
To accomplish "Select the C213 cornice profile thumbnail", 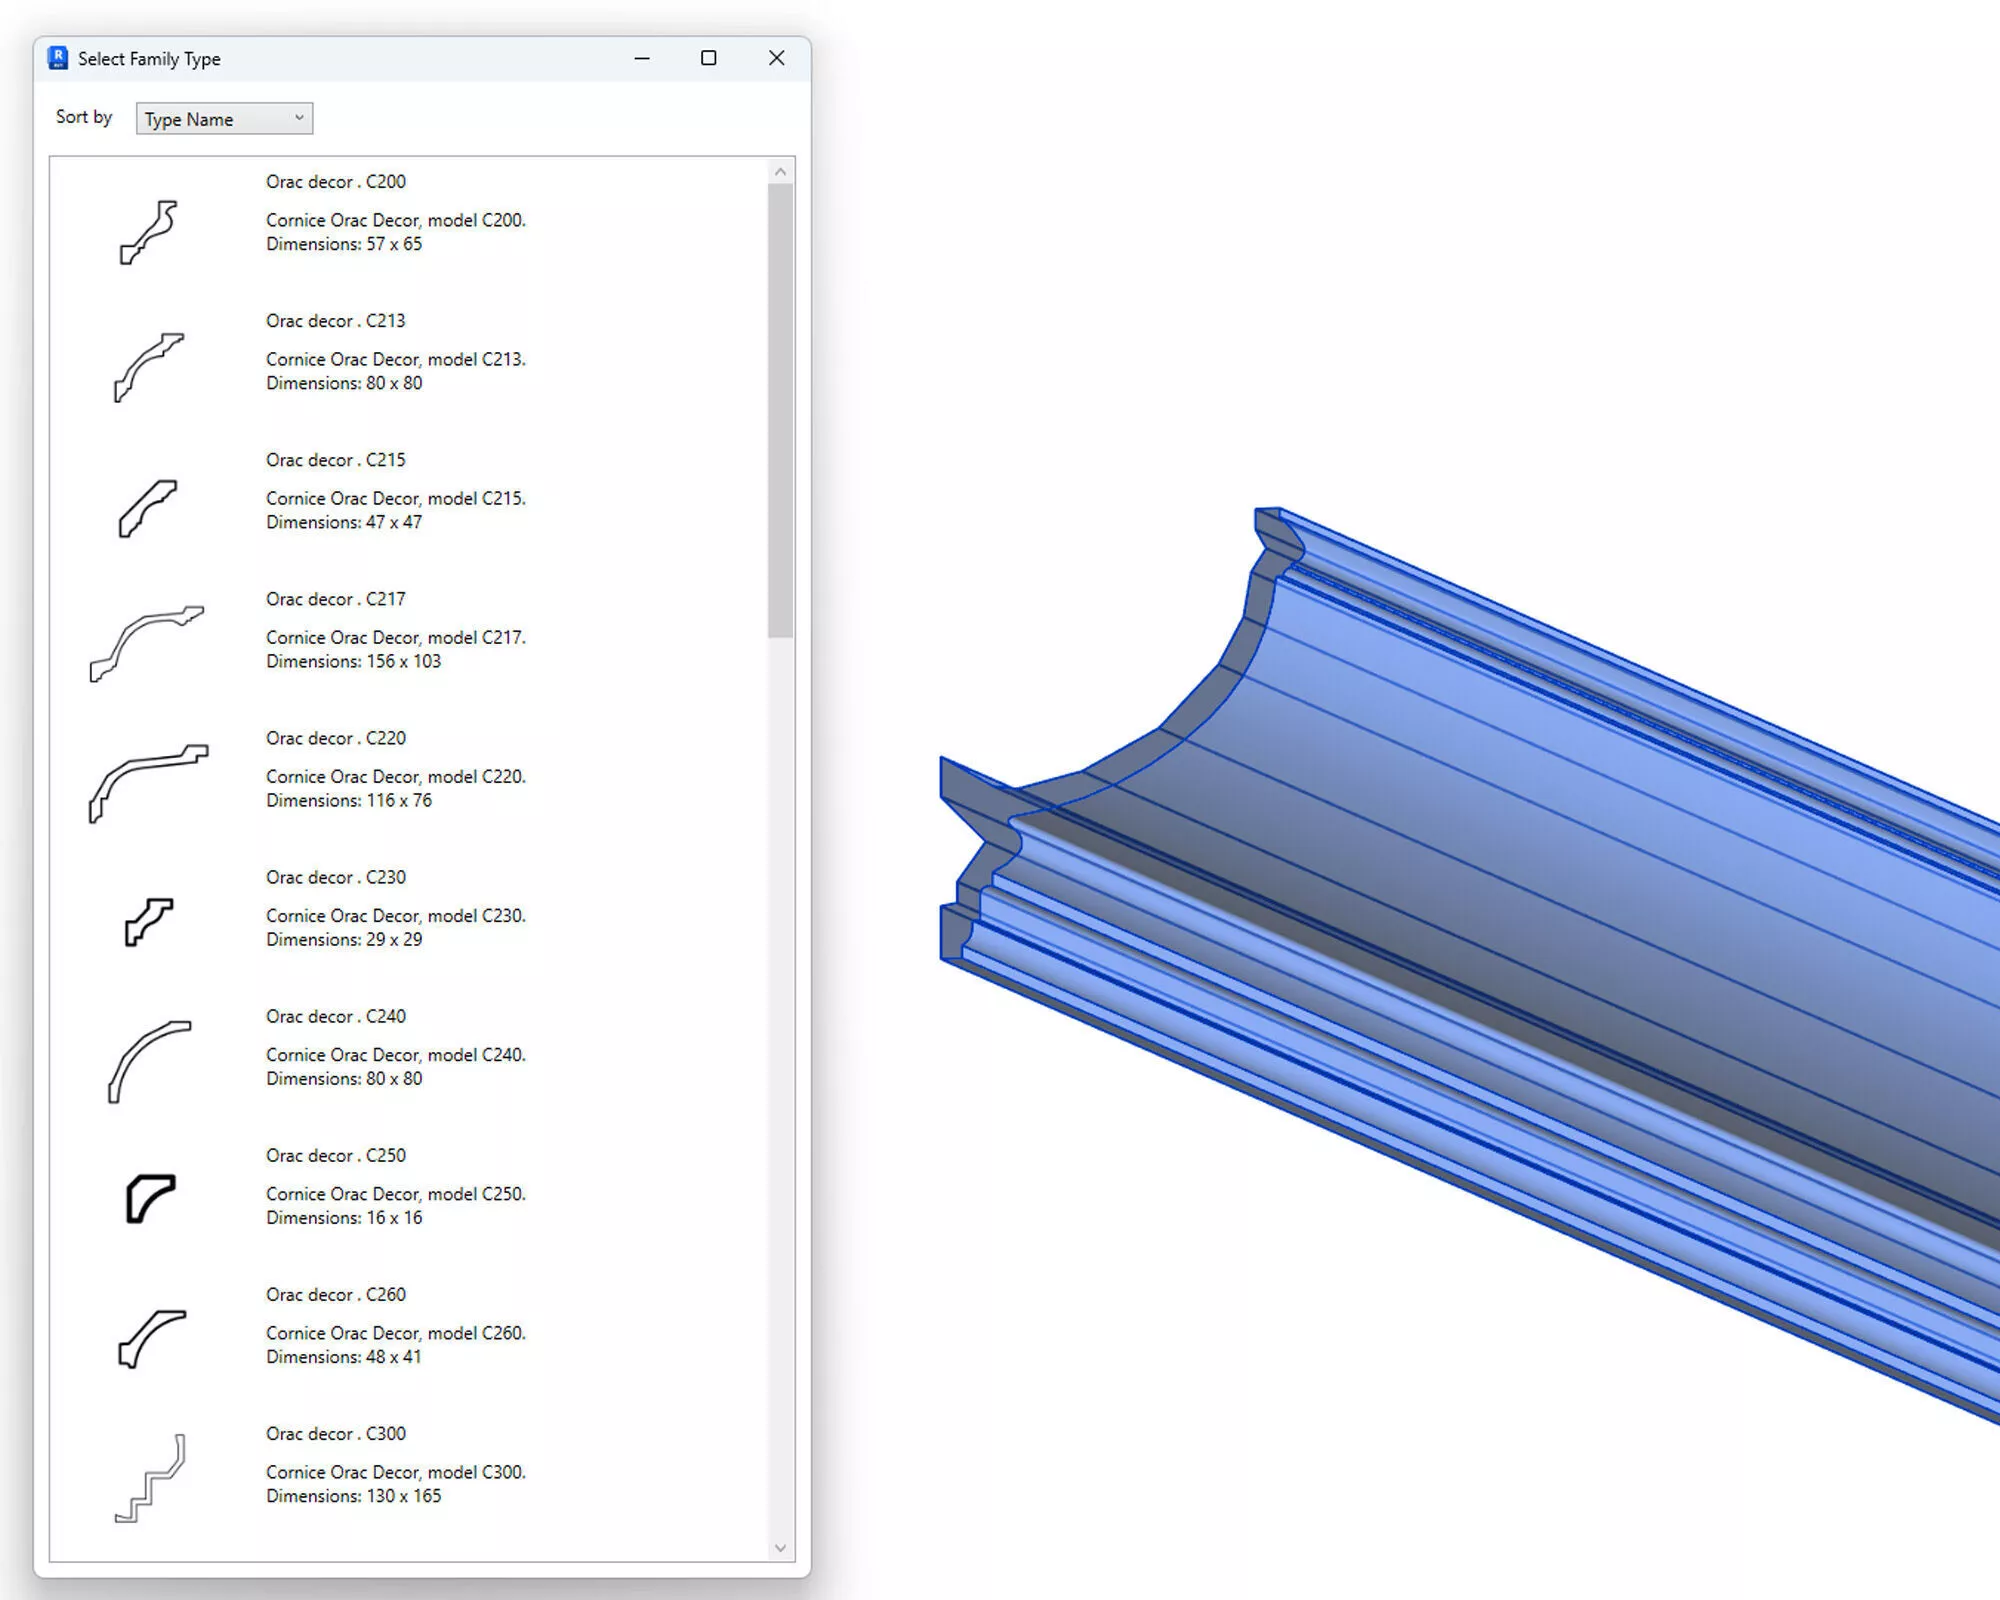I will coord(149,367).
